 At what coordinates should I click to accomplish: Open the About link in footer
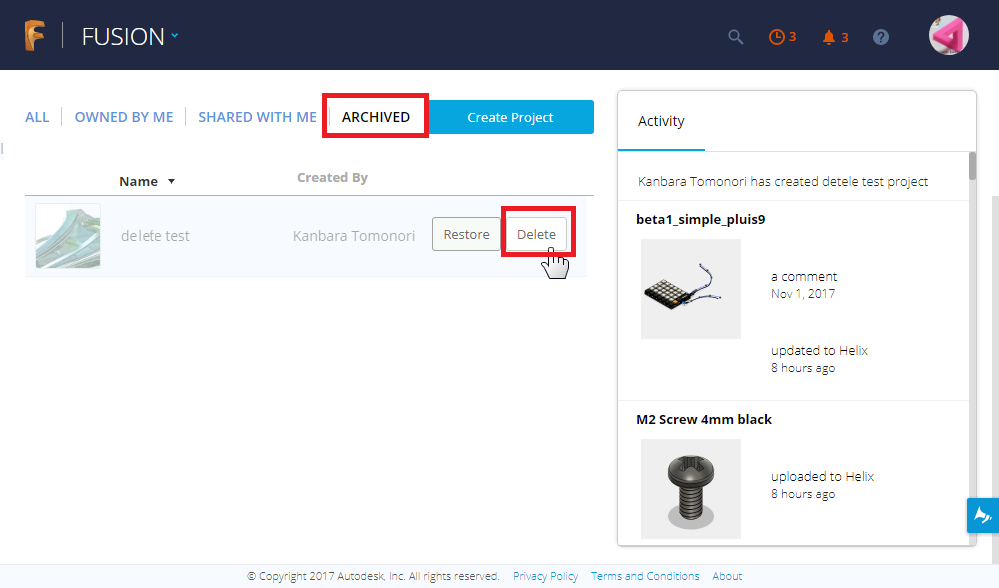tap(727, 576)
